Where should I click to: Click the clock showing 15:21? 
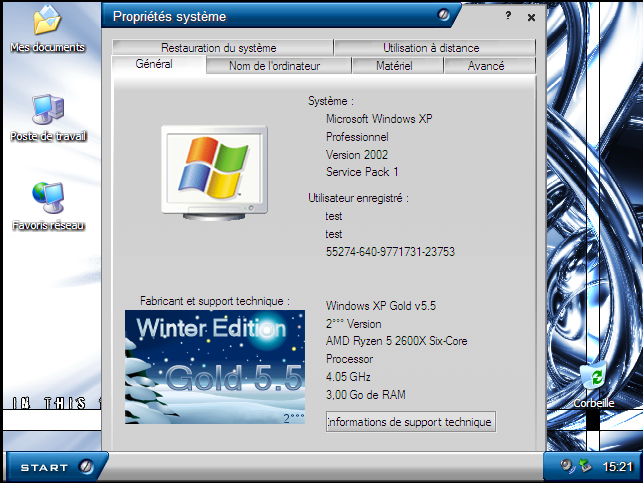[x=617, y=467]
